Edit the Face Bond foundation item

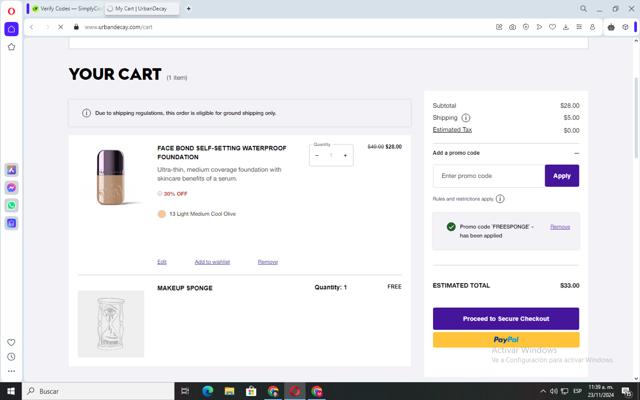162,262
